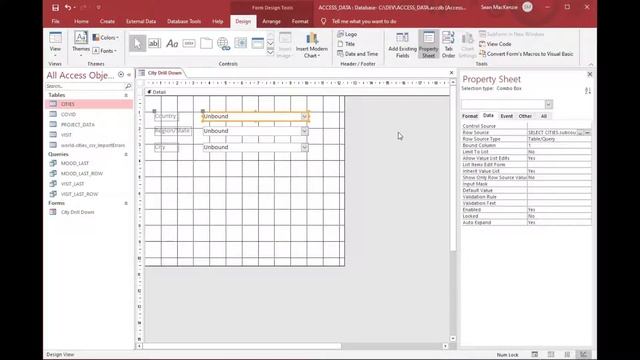This screenshot has height=360, width=640.
Task: Switch to the Database Tools ribbon tab
Action: pos(184,21)
